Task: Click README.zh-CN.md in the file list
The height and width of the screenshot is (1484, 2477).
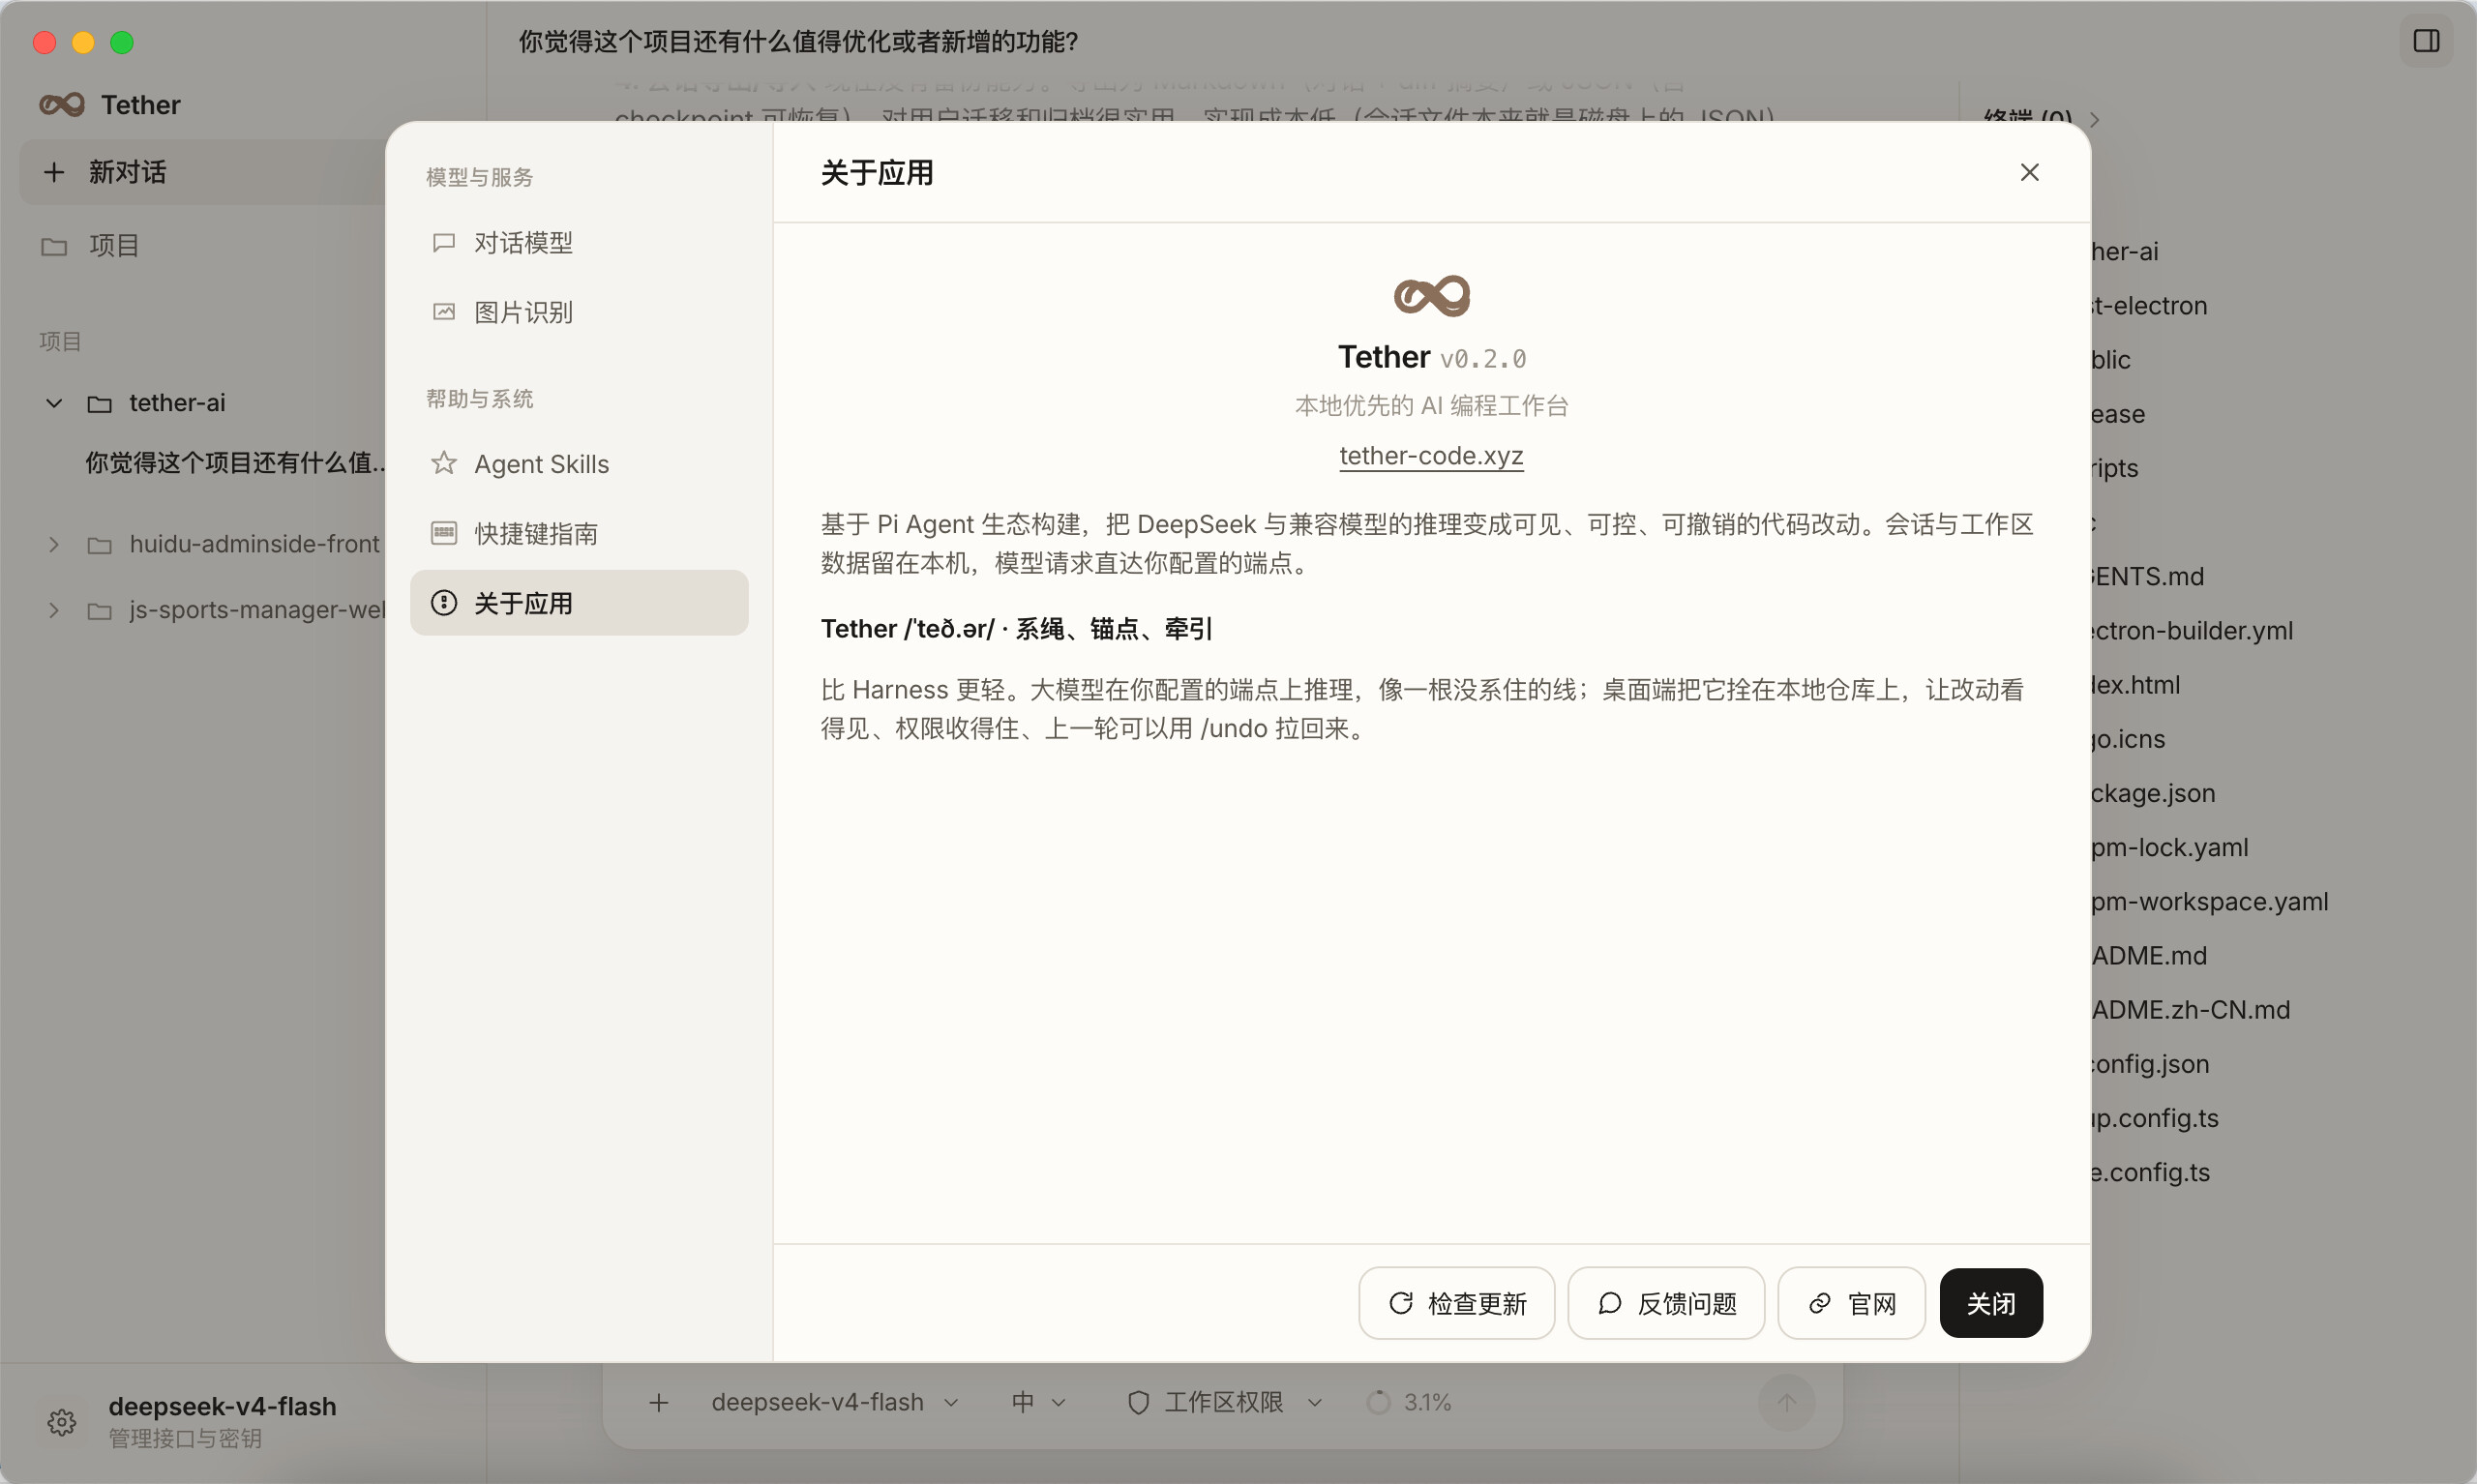Action: pos(2190,1010)
